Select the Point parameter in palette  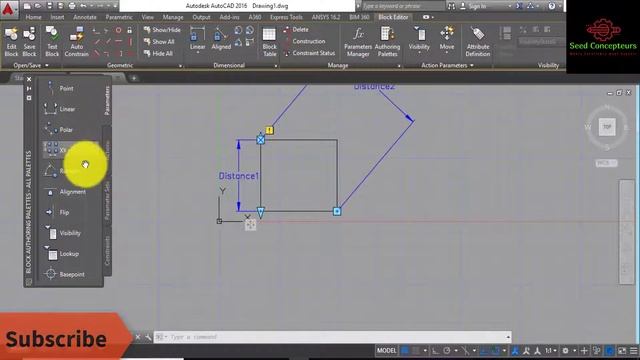coord(59,88)
